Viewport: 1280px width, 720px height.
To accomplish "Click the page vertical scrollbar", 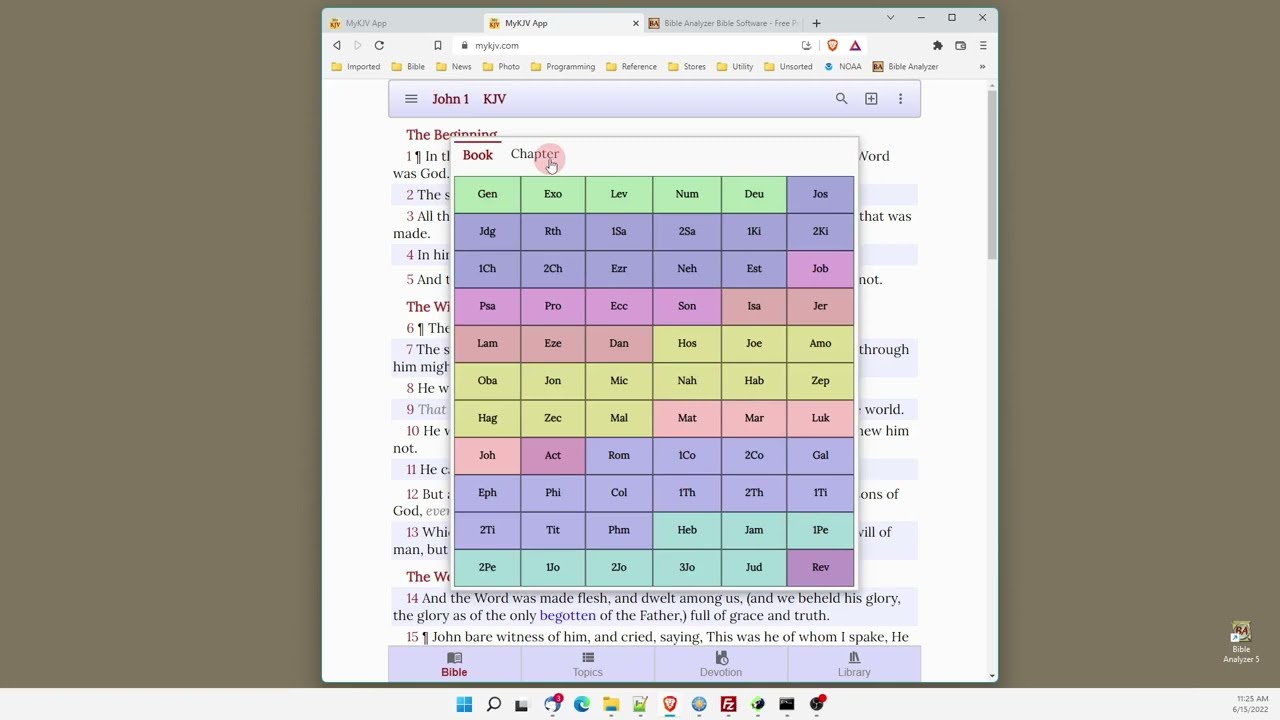I will coord(992,175).
